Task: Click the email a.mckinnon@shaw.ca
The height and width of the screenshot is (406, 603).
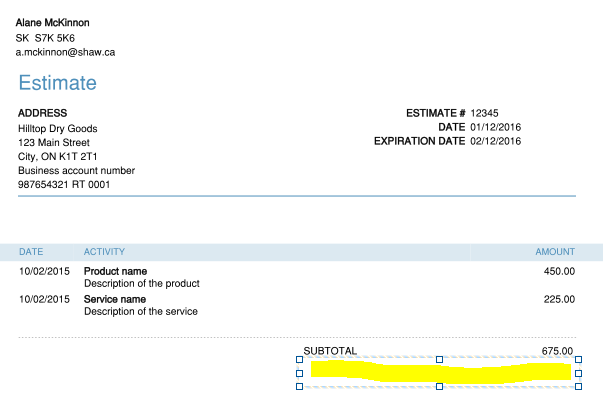Action: 65,52
